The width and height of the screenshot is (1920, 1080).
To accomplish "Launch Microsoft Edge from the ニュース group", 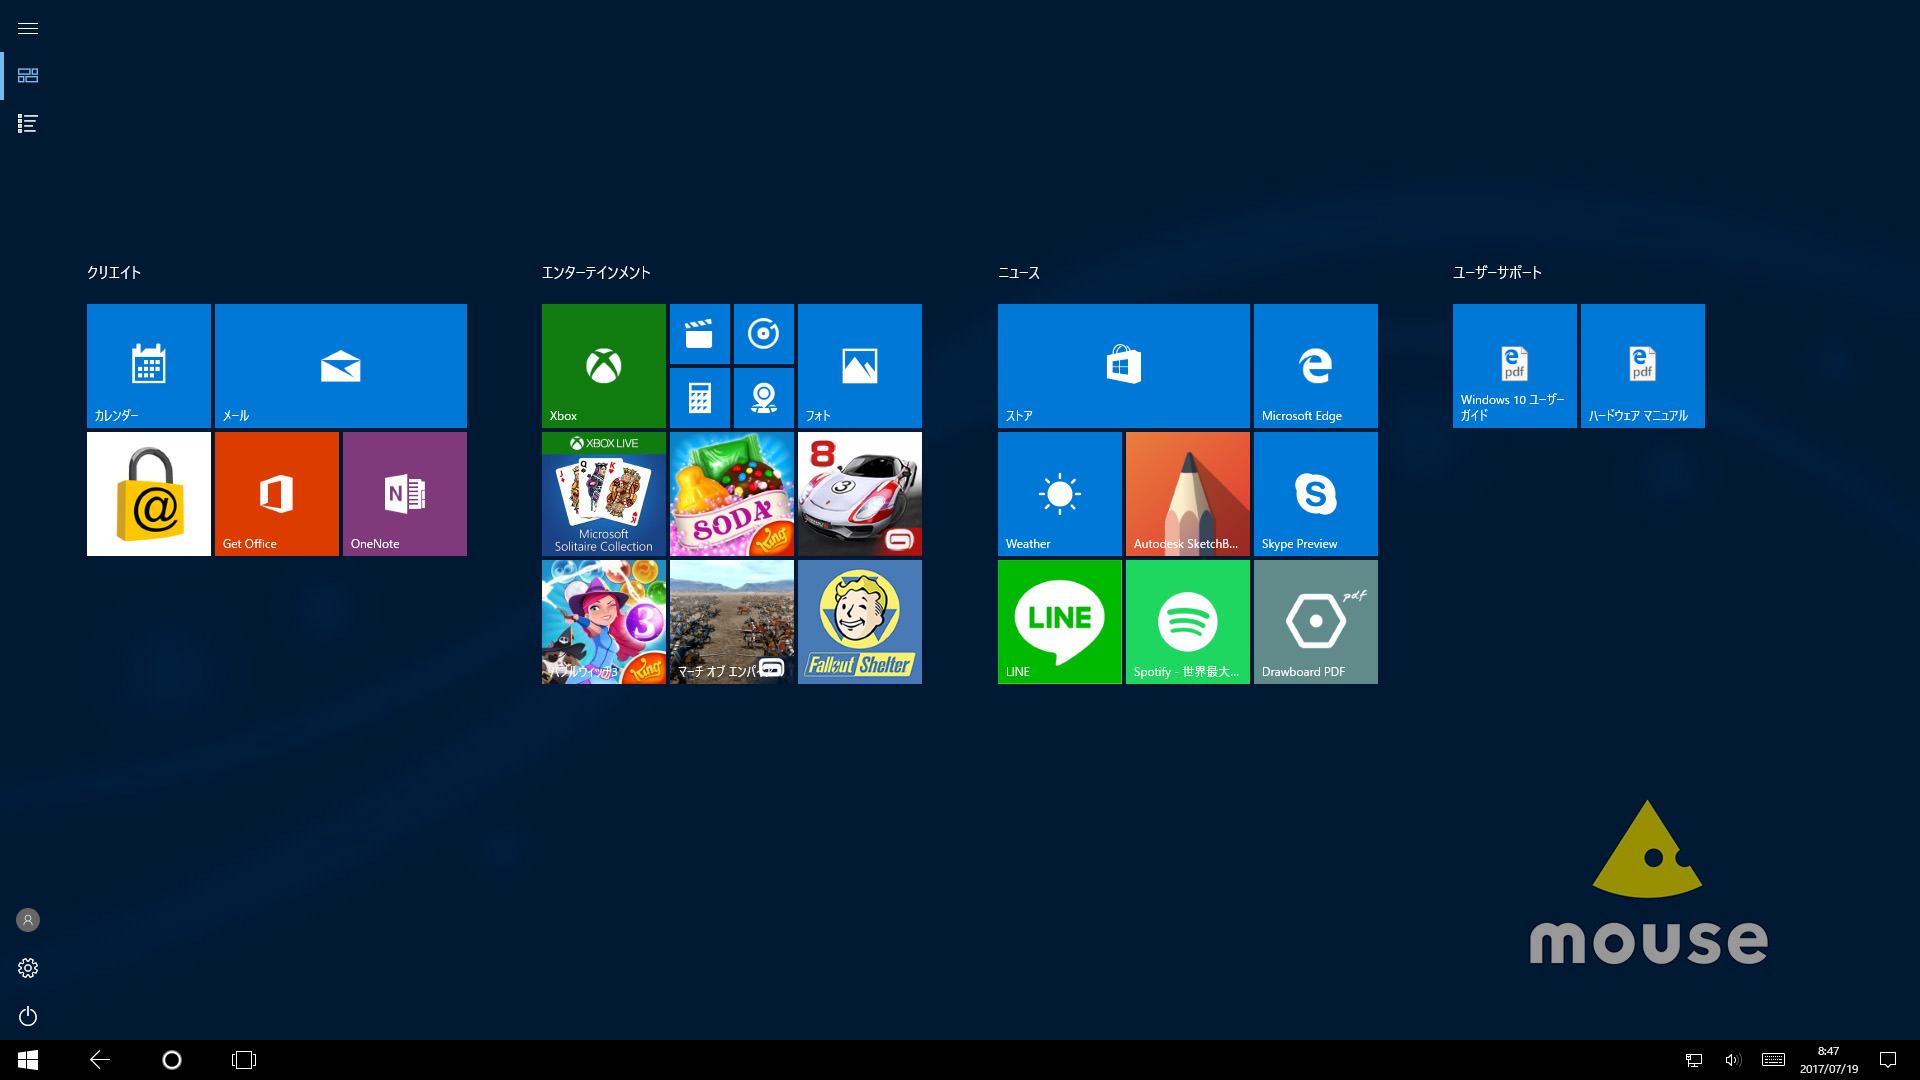I will [x=1315, y=365].
